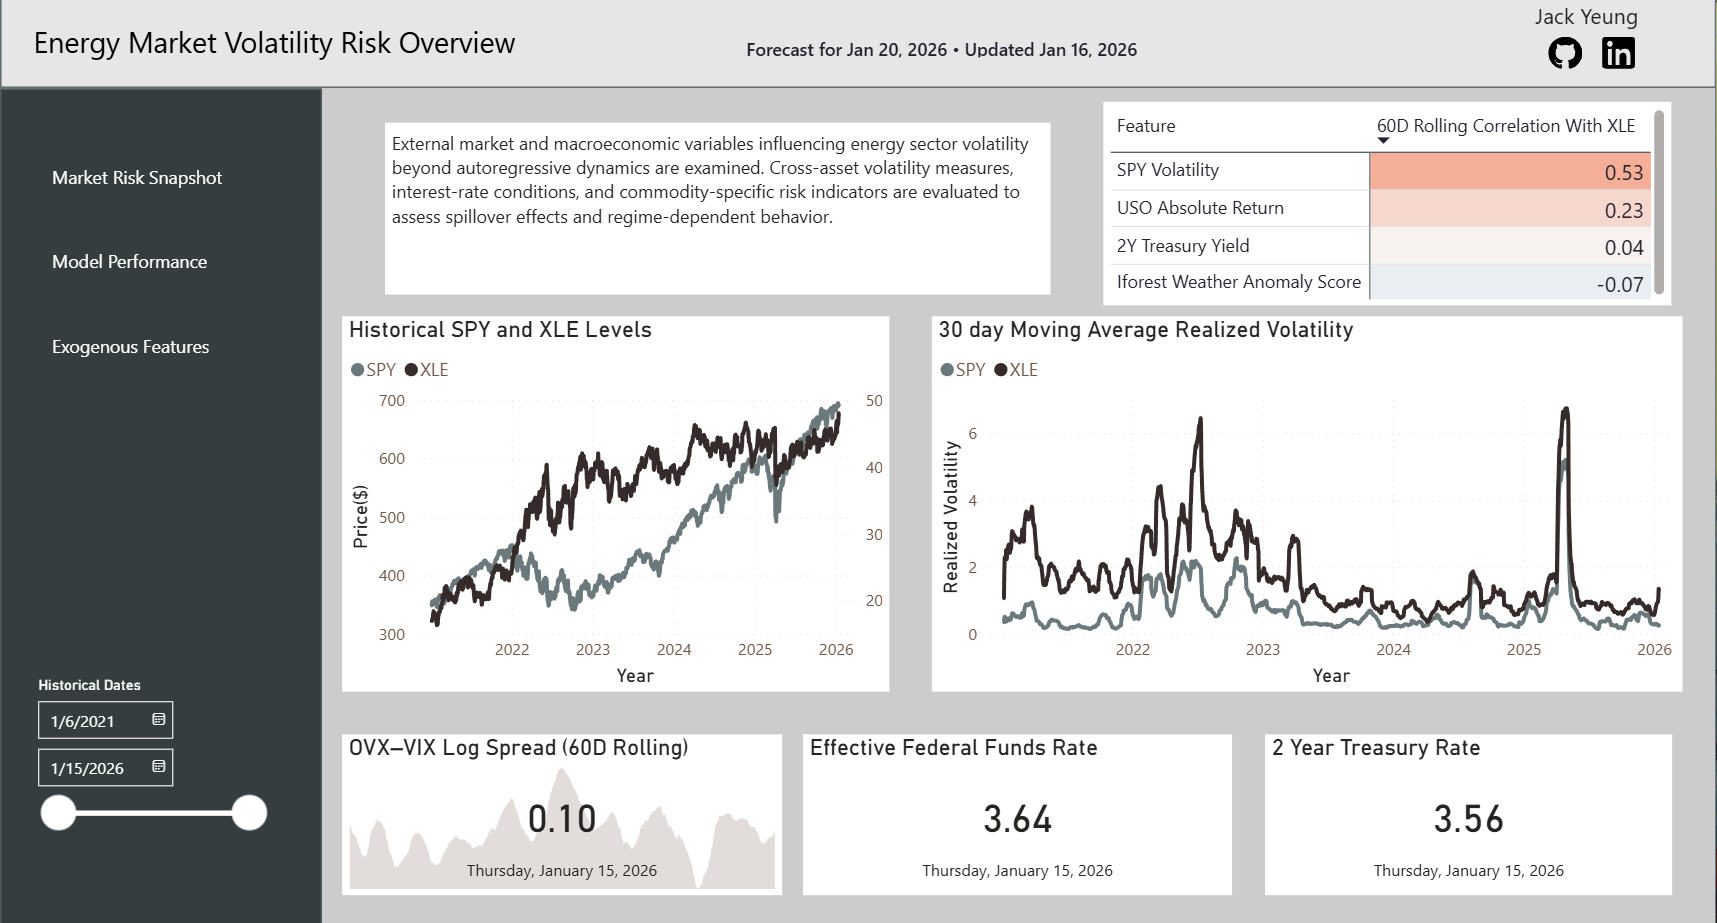
Task: Click the correlation table vertical scrollbar
Action: coord(1659,203)
